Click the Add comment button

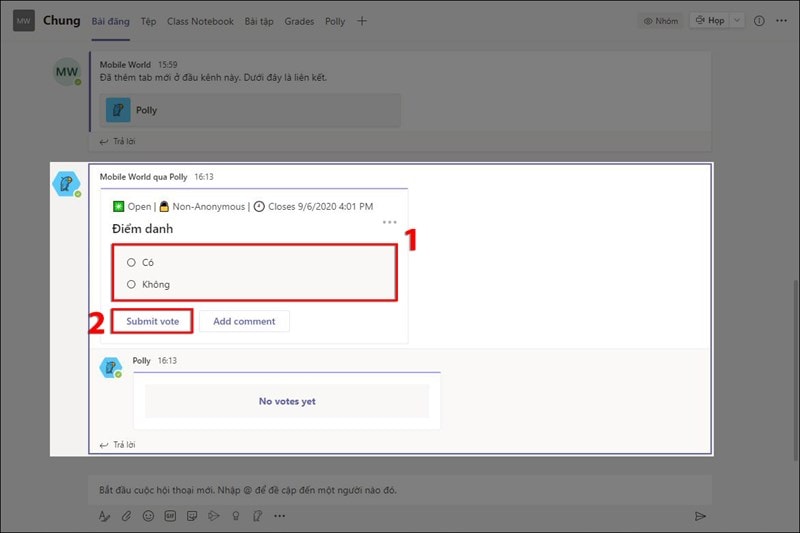[244, 321]
